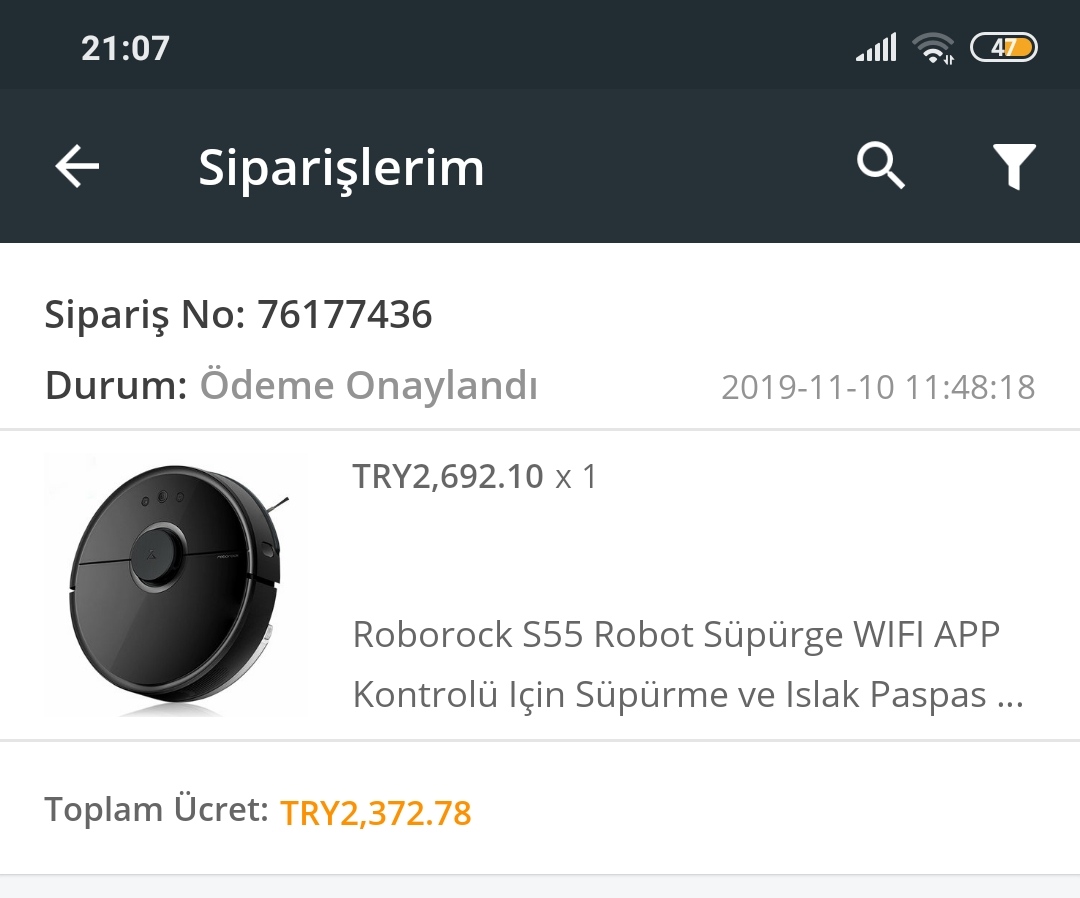1080x898 pixels.
Task: Tap the truncated Kontrolü Için Süpürme text line
Action: click(x=688, y=694)
